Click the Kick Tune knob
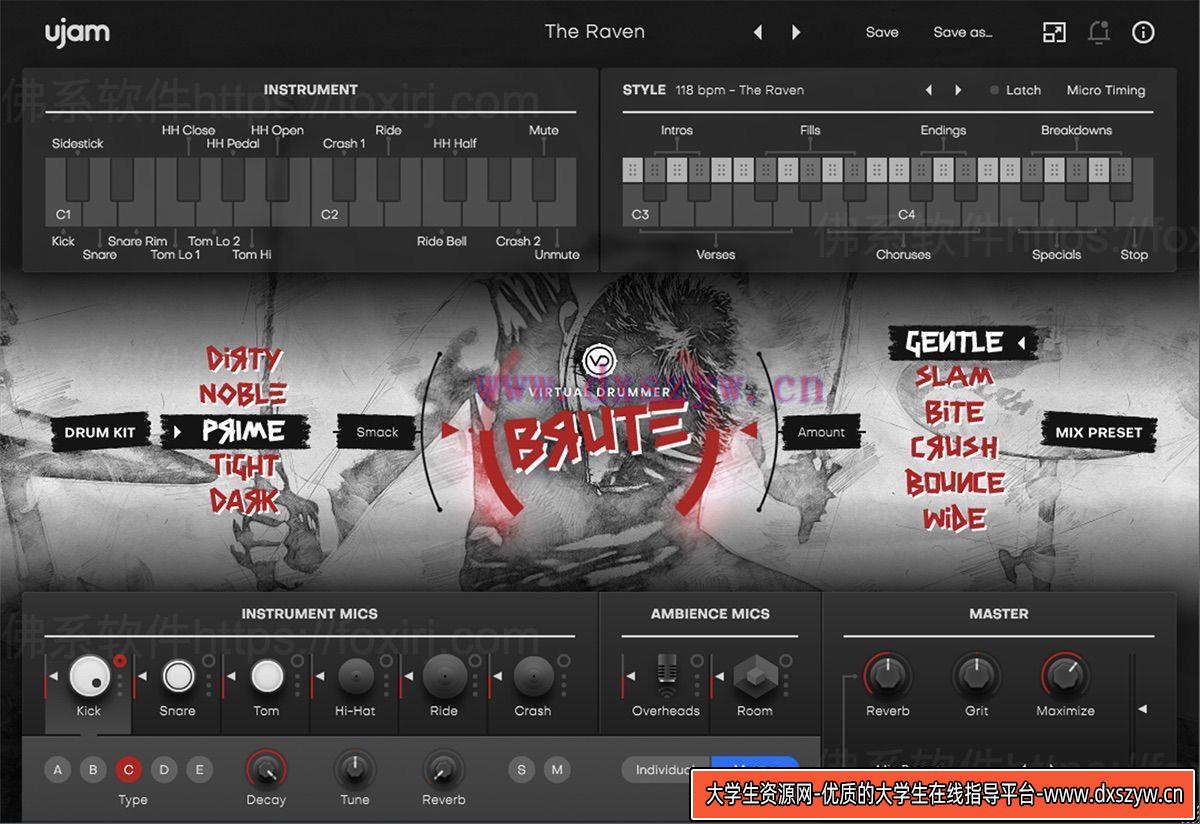The height and width of the screenshot is (824, 1200). (x=354, y=769)
